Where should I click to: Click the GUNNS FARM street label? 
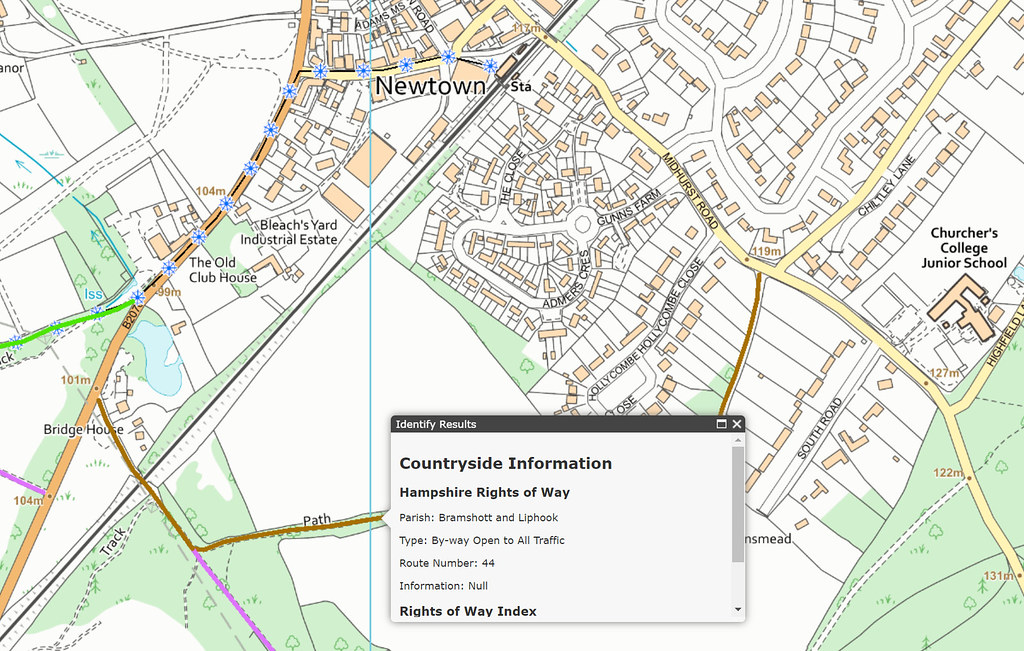tap(628, 208)
